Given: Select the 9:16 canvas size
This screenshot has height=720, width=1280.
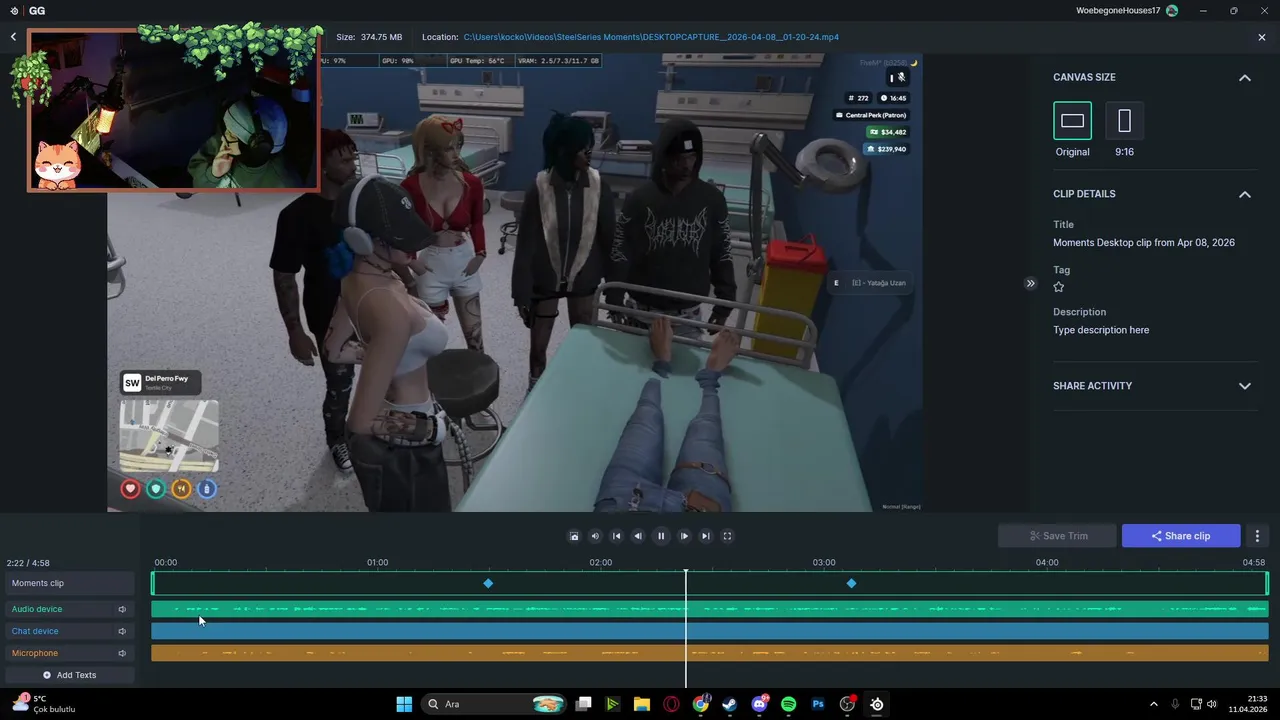Looking at the screenshot, I should coord(1124,121).
